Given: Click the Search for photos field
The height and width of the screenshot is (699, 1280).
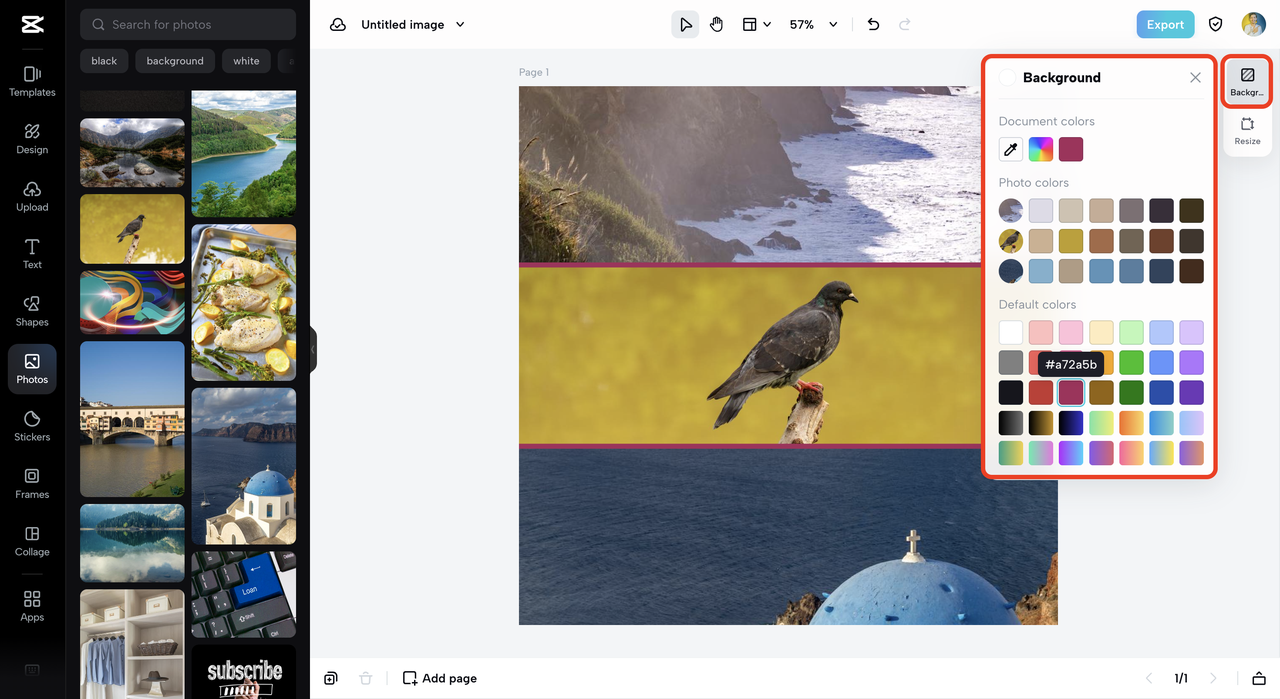Looking at the screenshot, I should tap(188, 24).
